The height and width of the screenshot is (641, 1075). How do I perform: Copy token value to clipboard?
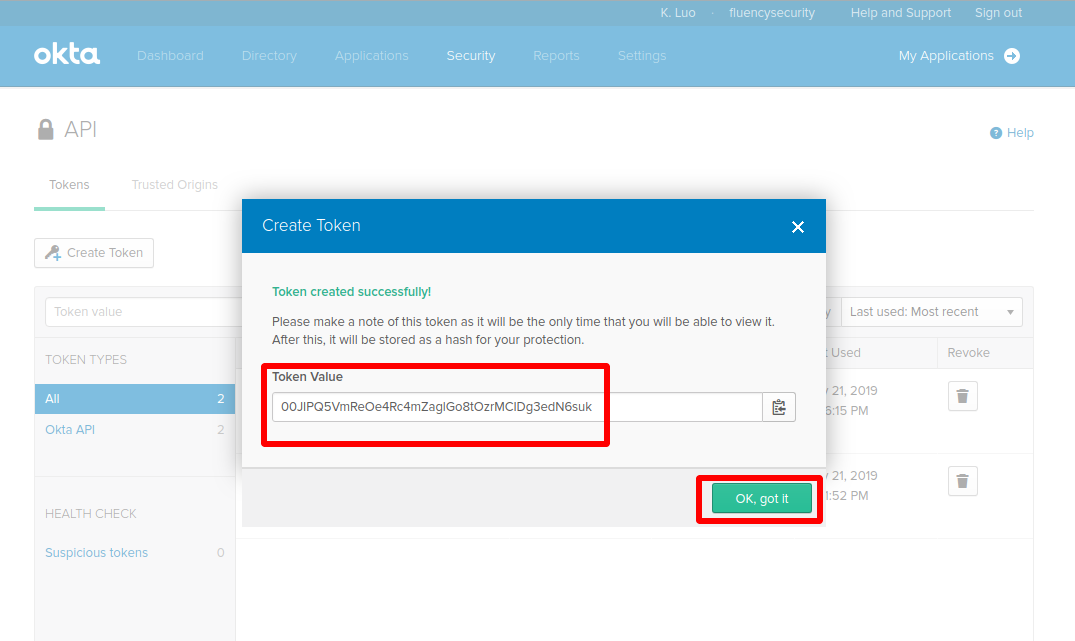(779, 407)
